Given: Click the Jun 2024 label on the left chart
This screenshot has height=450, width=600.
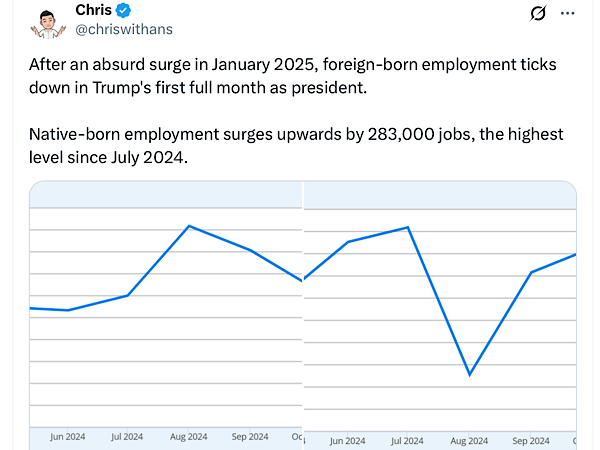Looking at the screenshot, I should click(67, 437).
